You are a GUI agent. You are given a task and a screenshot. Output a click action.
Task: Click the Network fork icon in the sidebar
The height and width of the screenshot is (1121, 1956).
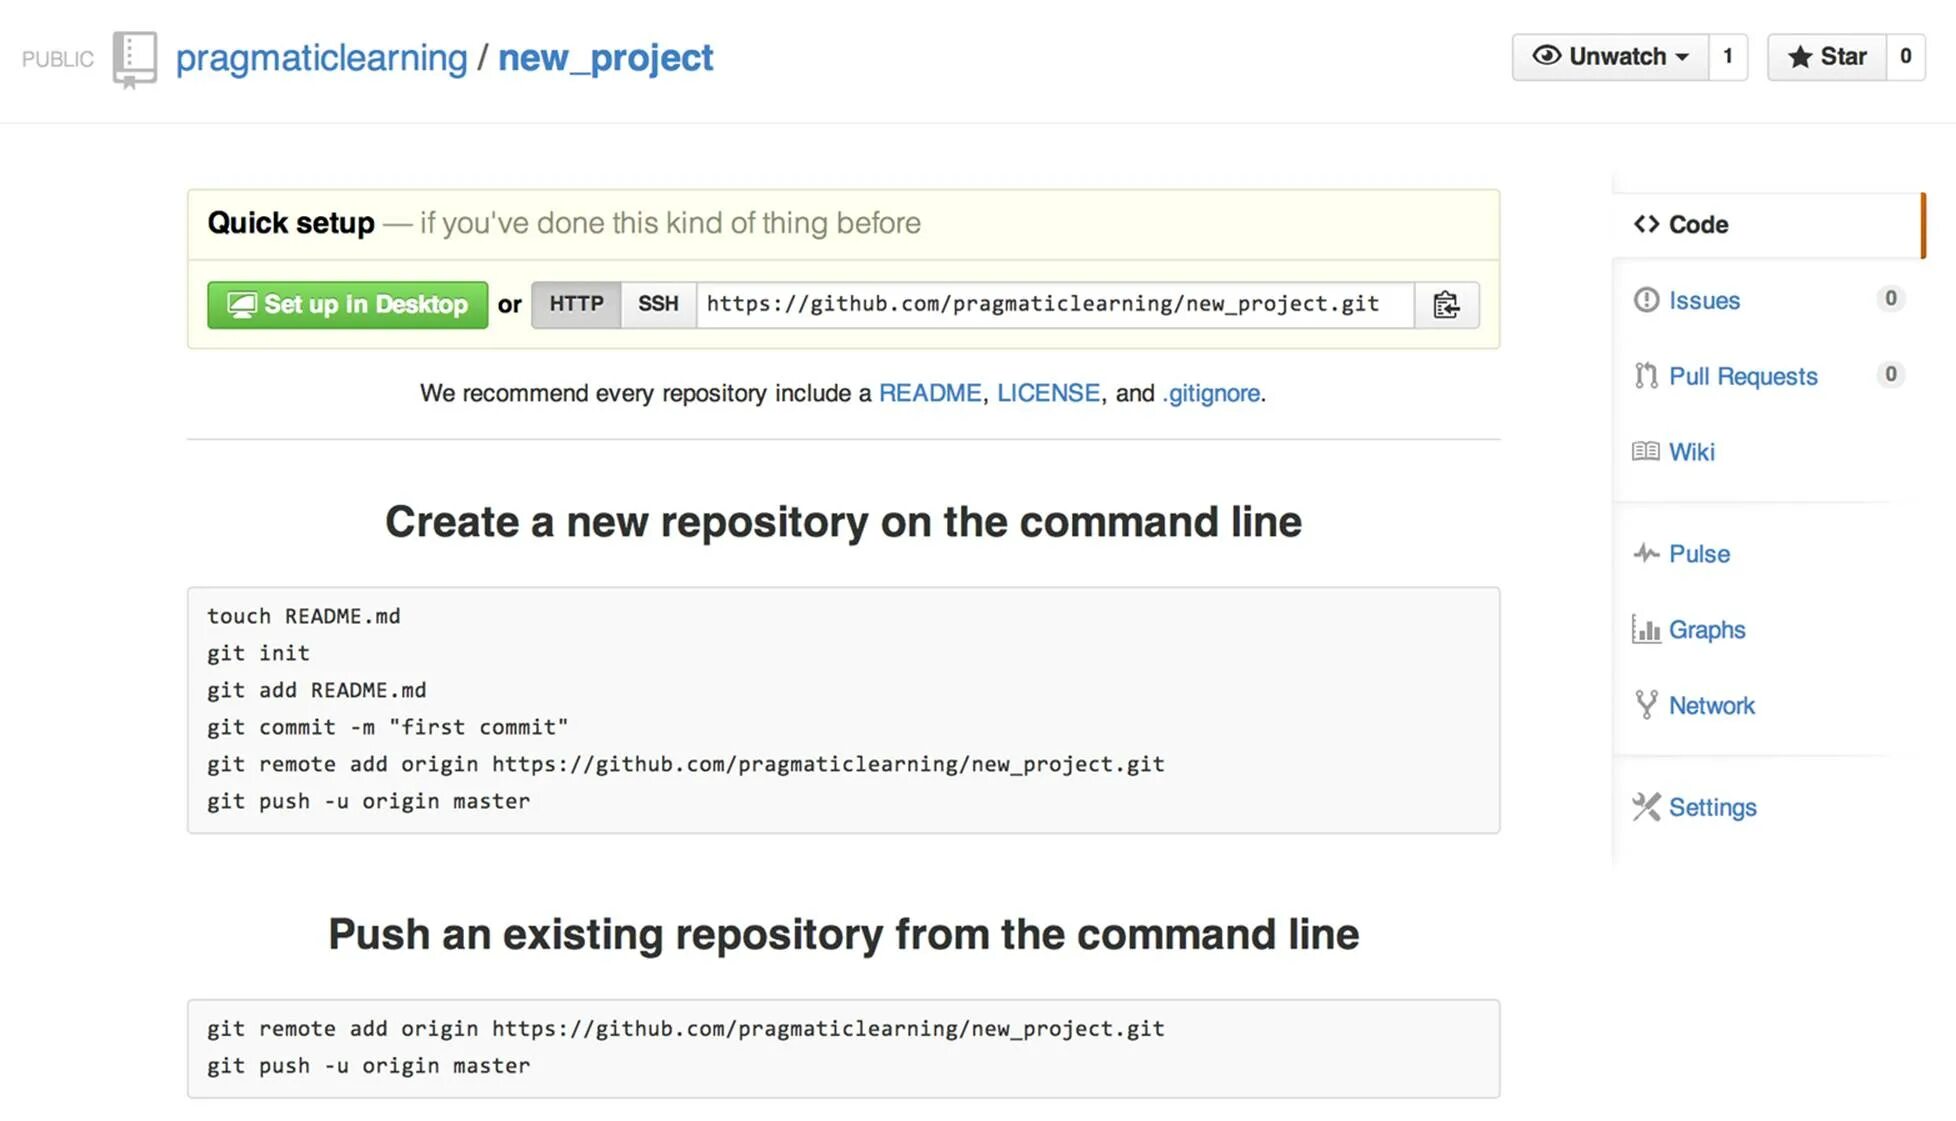[x=1646, y=705]
